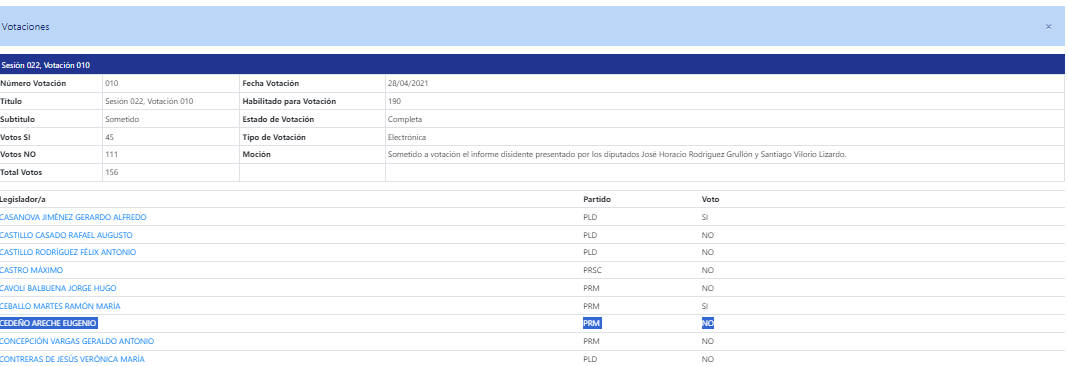Select the Fecha Votación value 28/04/2021
Screen dimensions: 1068x366
(x=407, y=84)
